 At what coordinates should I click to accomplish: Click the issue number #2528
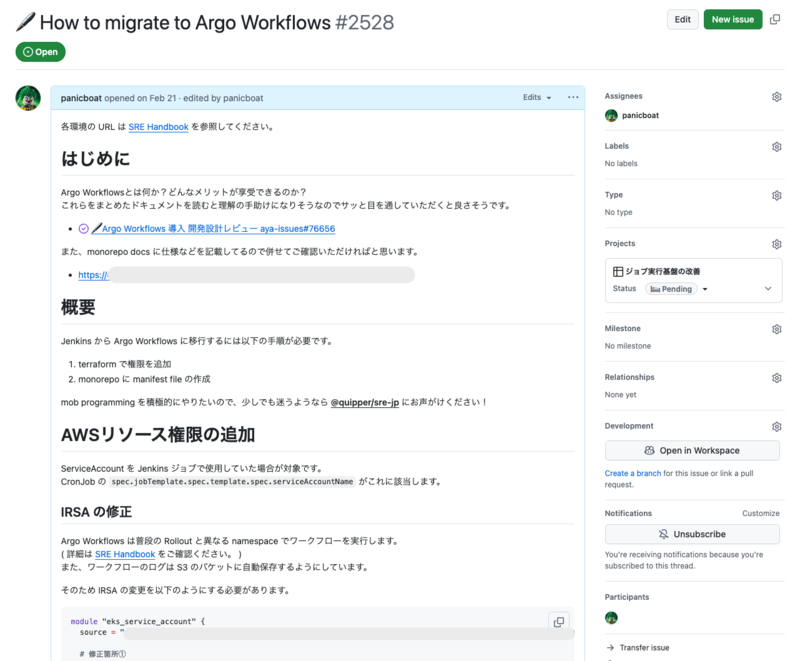[364, 23]
